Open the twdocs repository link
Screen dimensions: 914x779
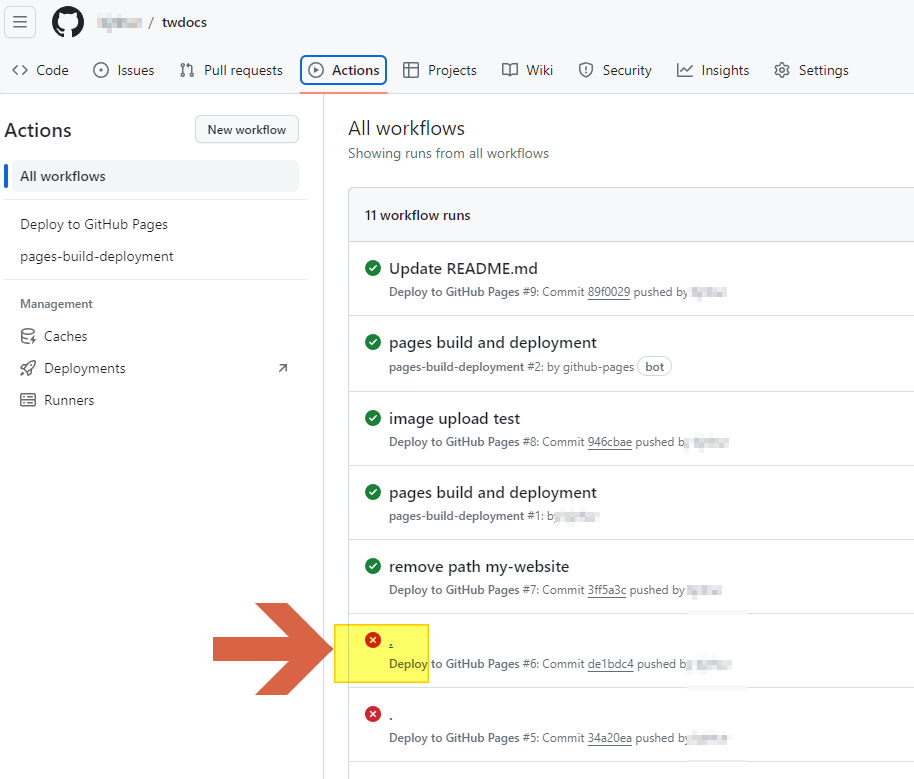coord(184,22)
